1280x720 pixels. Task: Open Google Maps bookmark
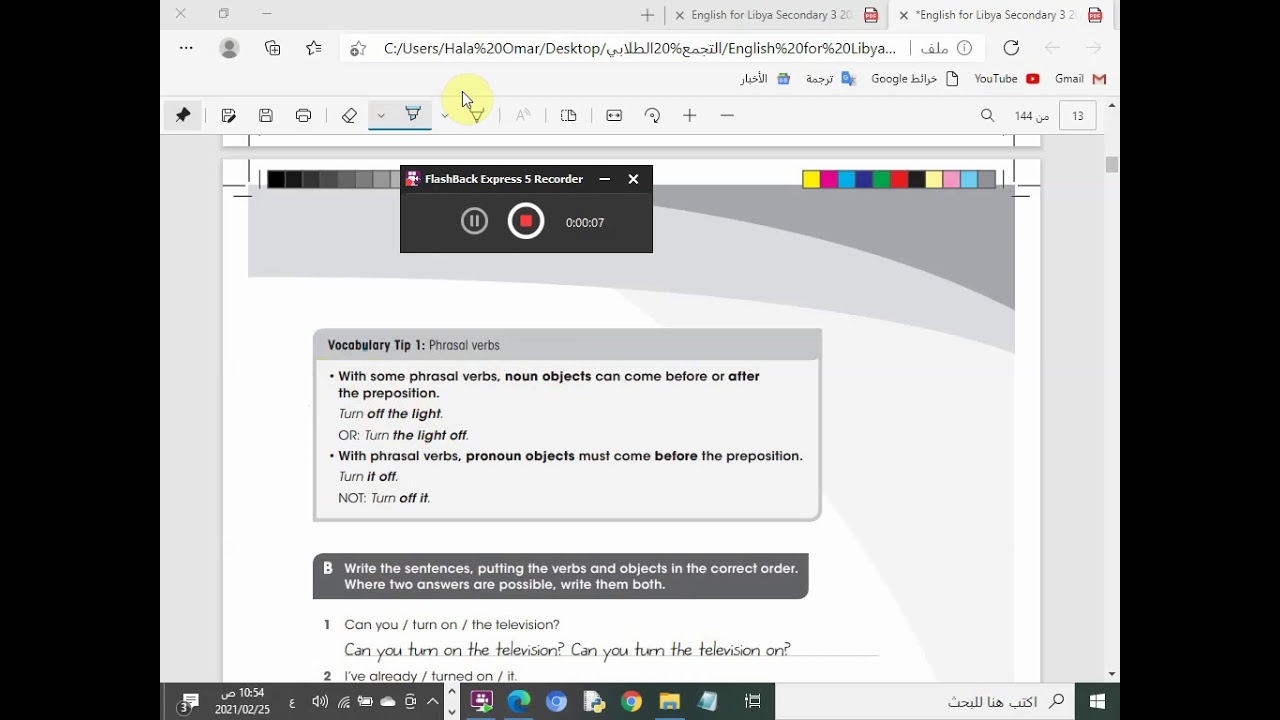pyautogui.click(x=915, y=79)
